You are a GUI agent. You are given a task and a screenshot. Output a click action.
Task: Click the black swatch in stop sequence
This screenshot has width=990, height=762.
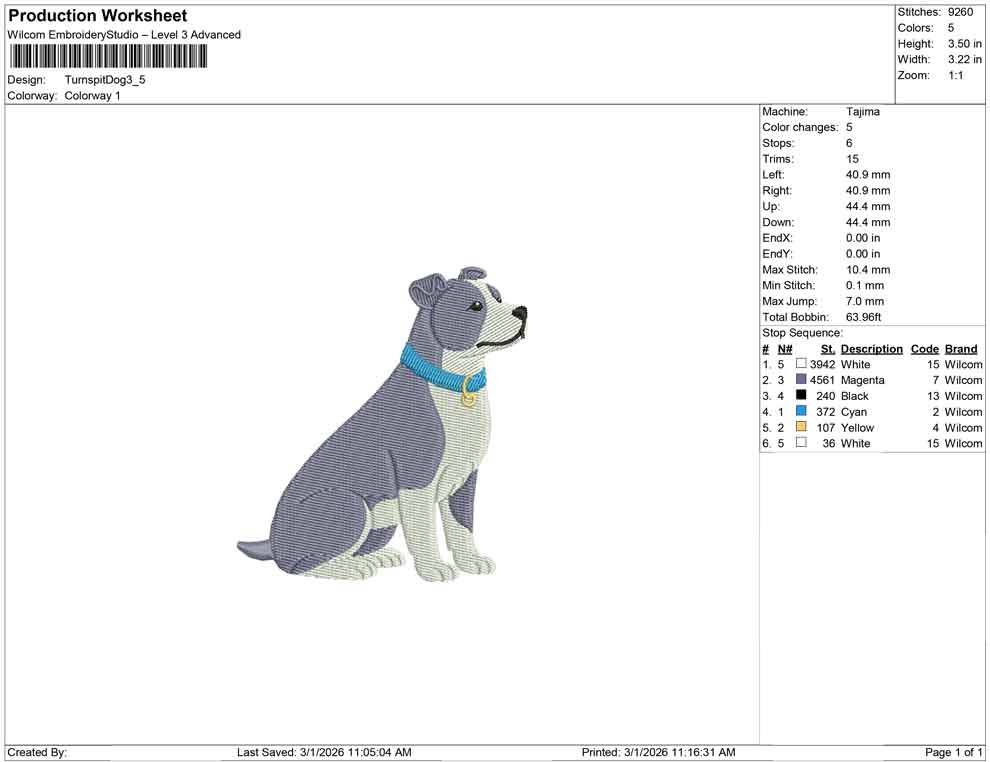[801, 395]
